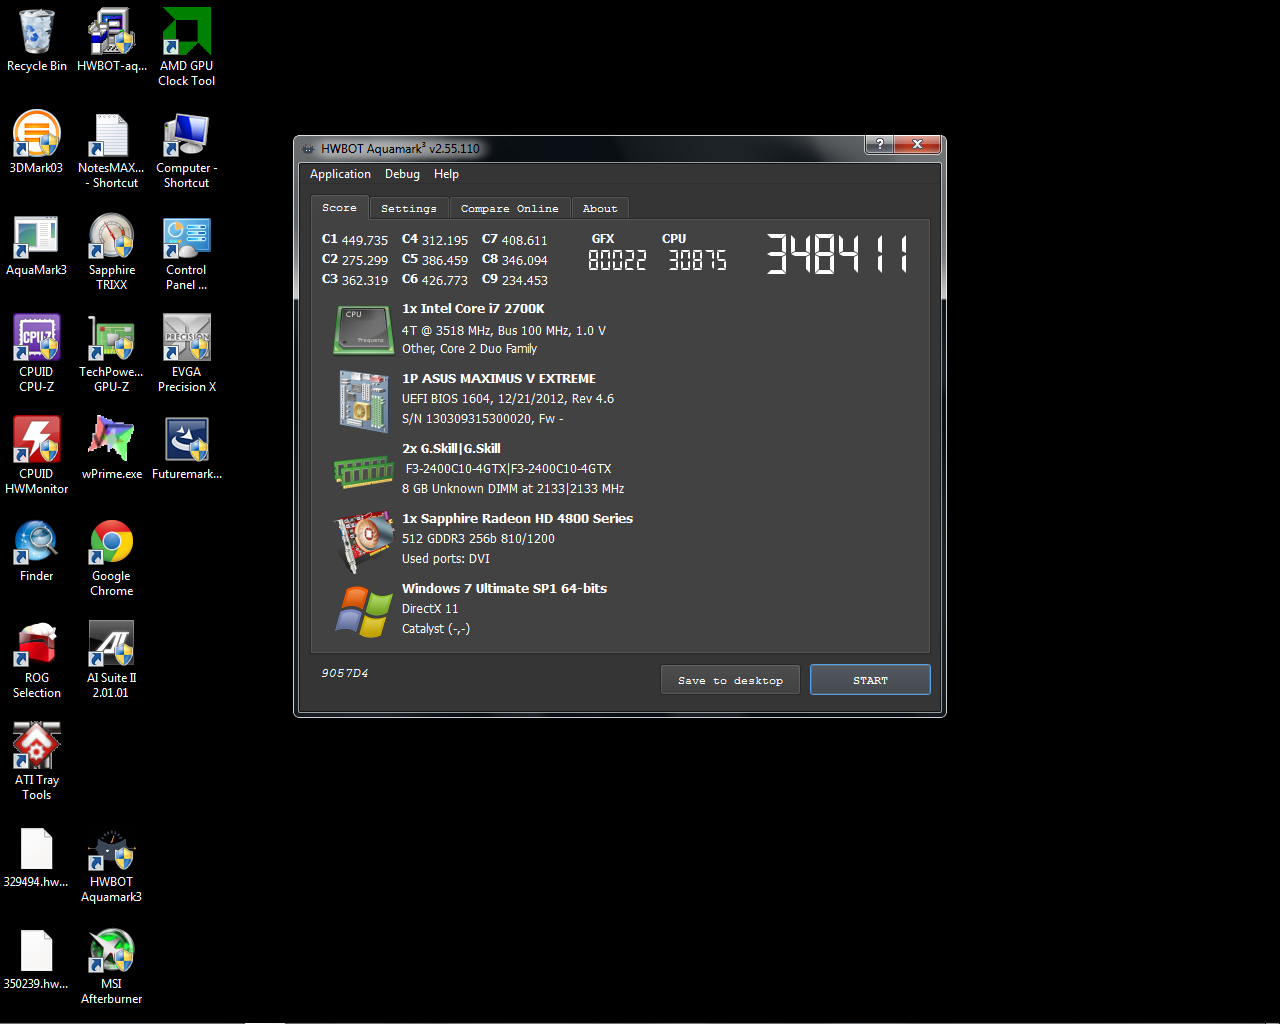
Task: Click the total score 348411 display
Action: pos(838,254)
